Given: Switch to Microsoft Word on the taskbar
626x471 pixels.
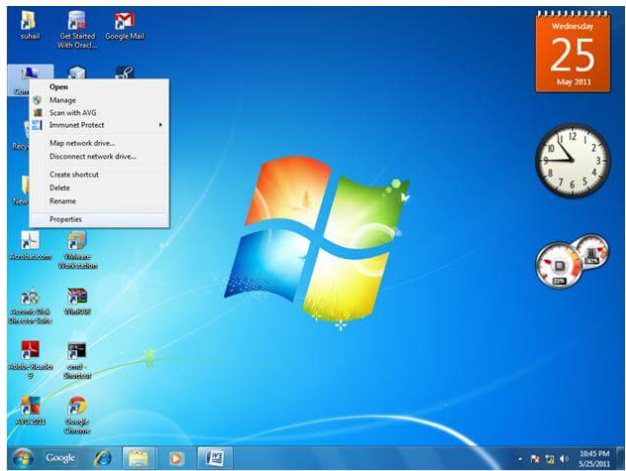Looking at the screenshot, I should coord(215,458).
